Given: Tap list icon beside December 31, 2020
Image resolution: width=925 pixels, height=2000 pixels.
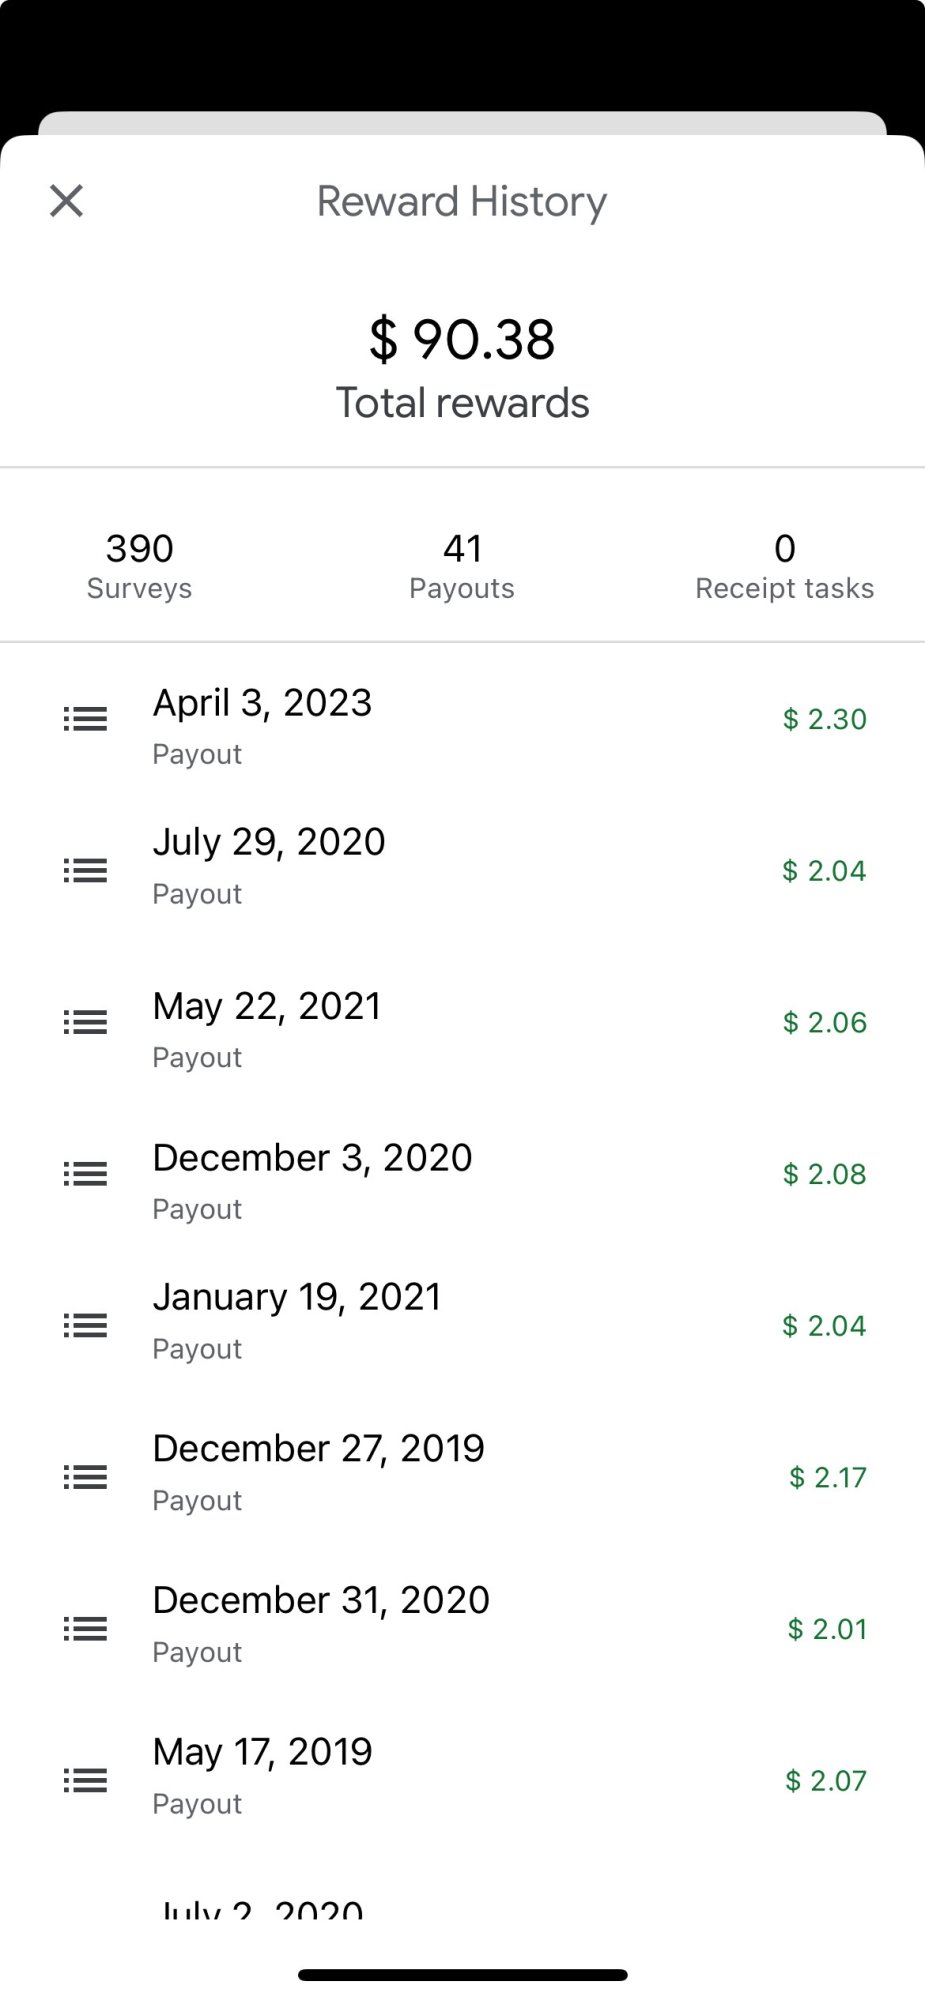Looking at the screenshot, I should [85, 1629].
